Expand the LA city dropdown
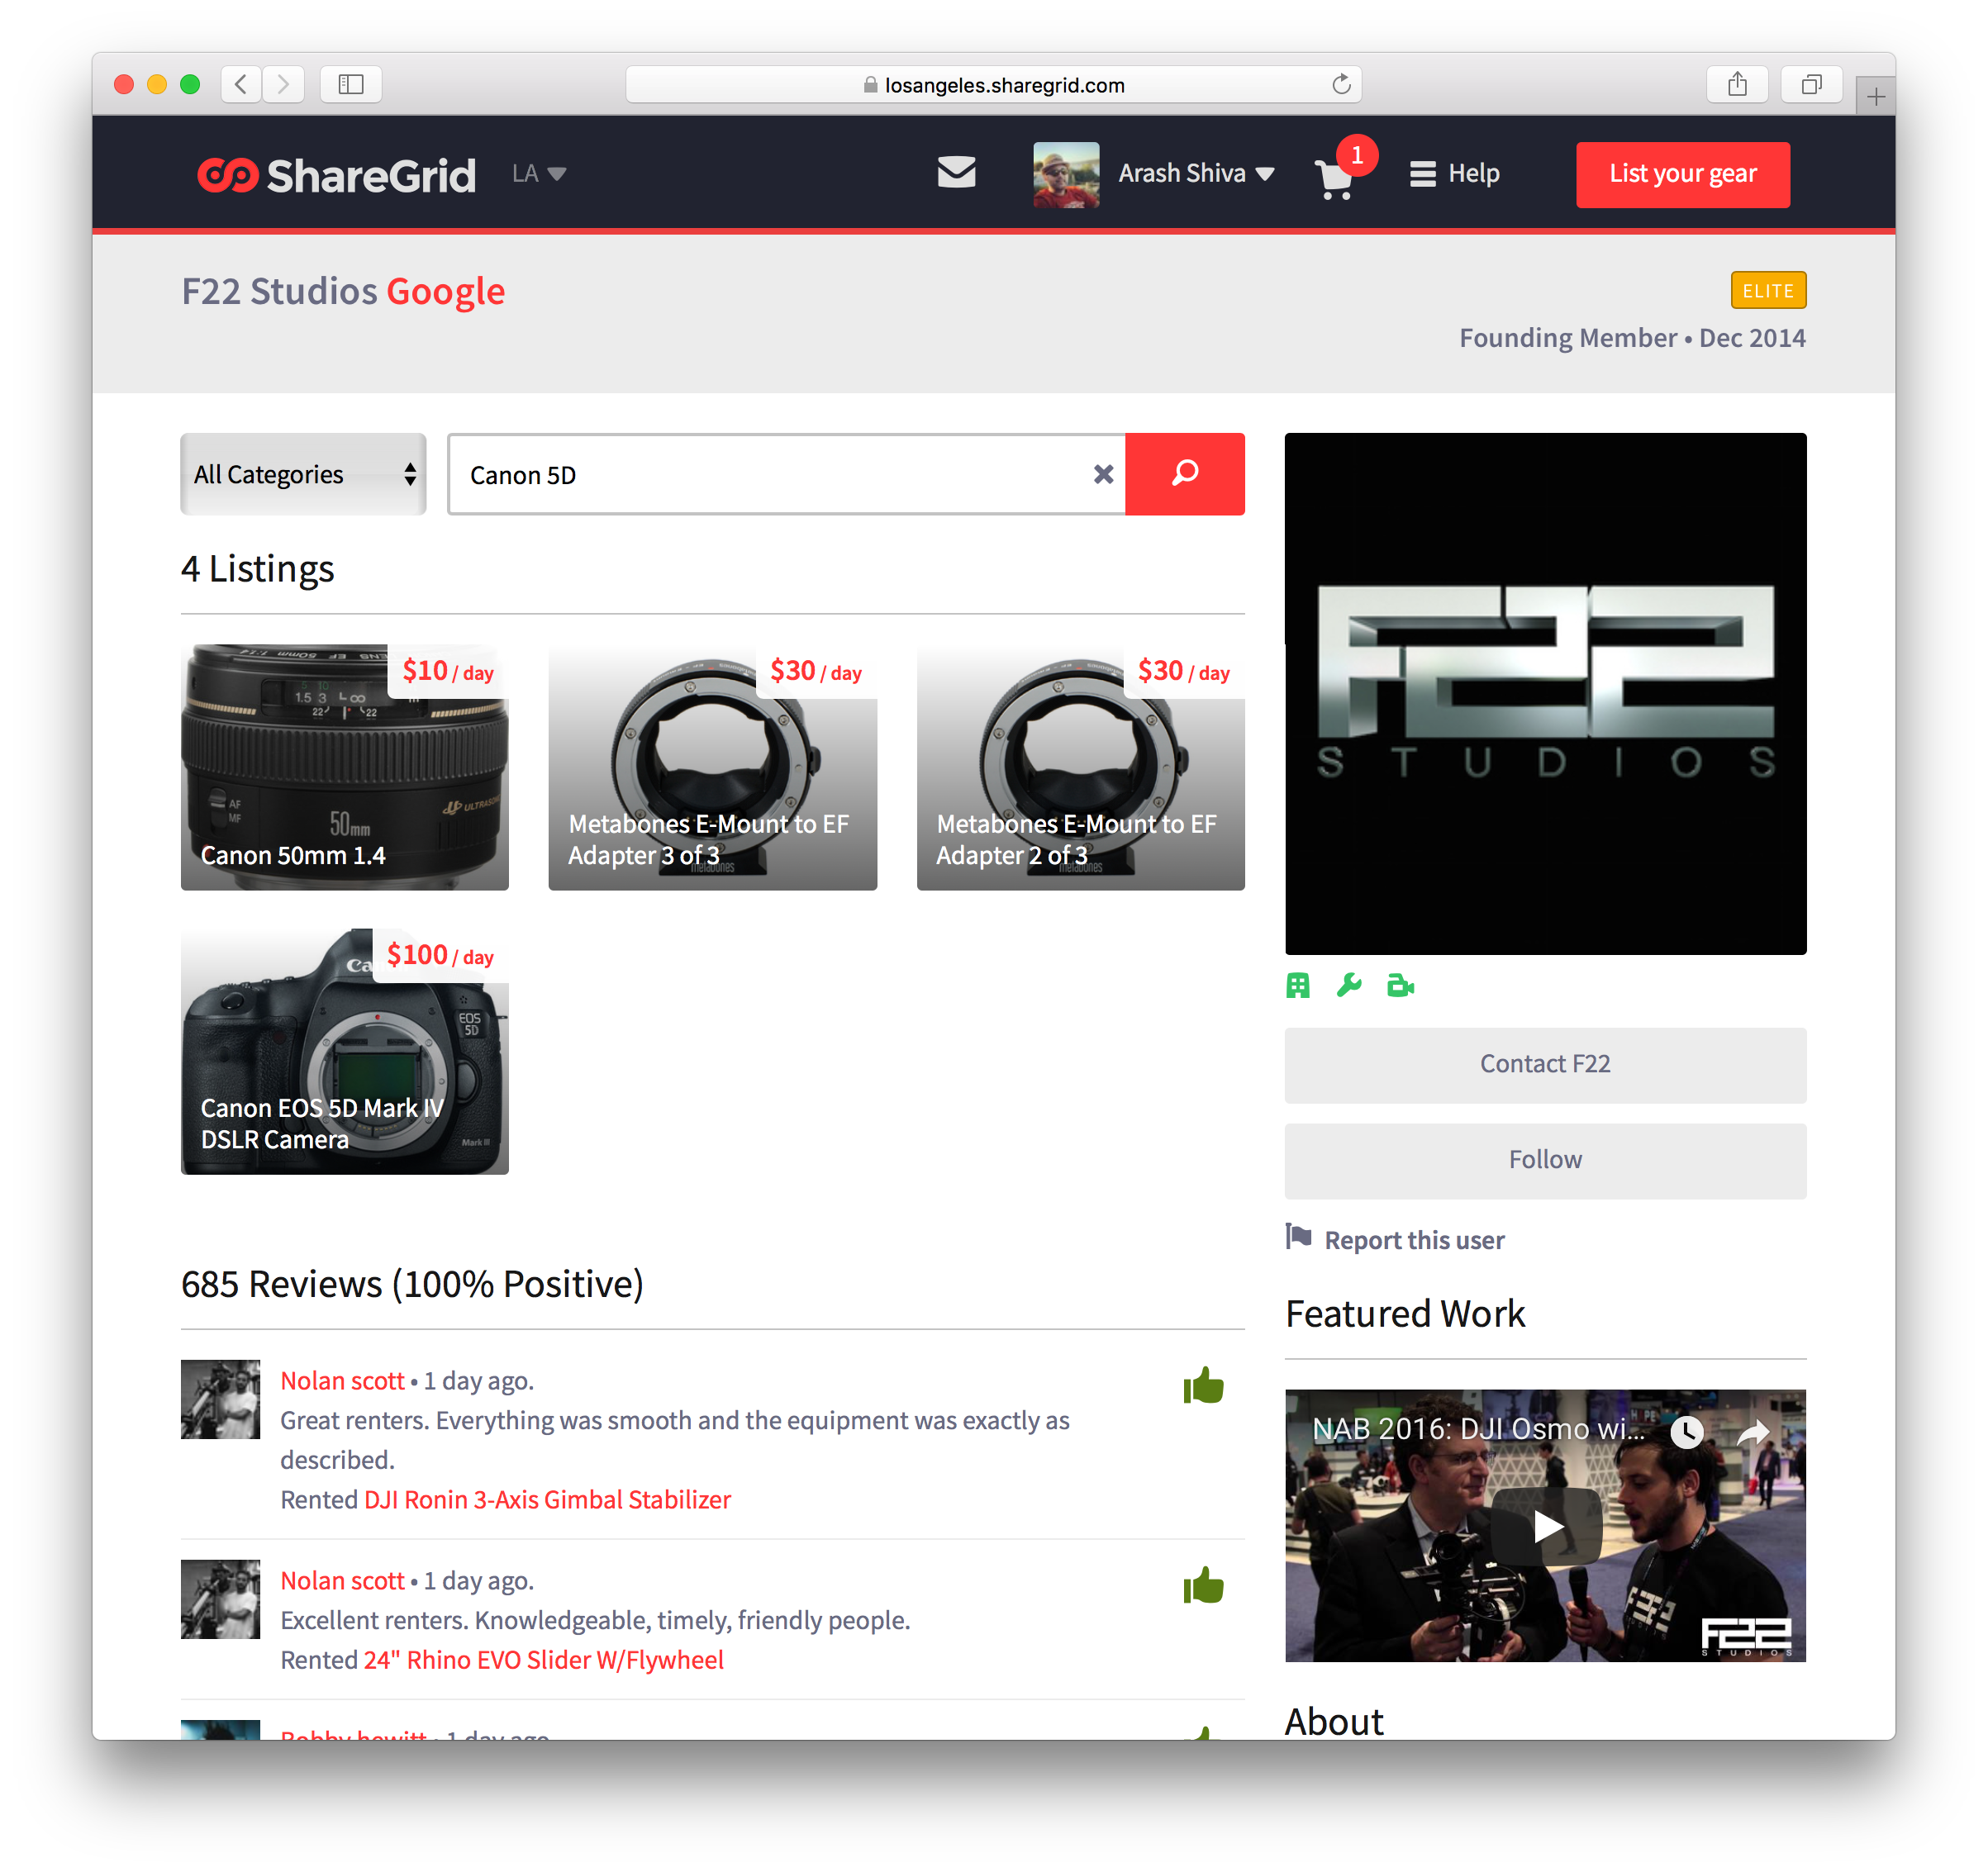 (x=539, y=174)
